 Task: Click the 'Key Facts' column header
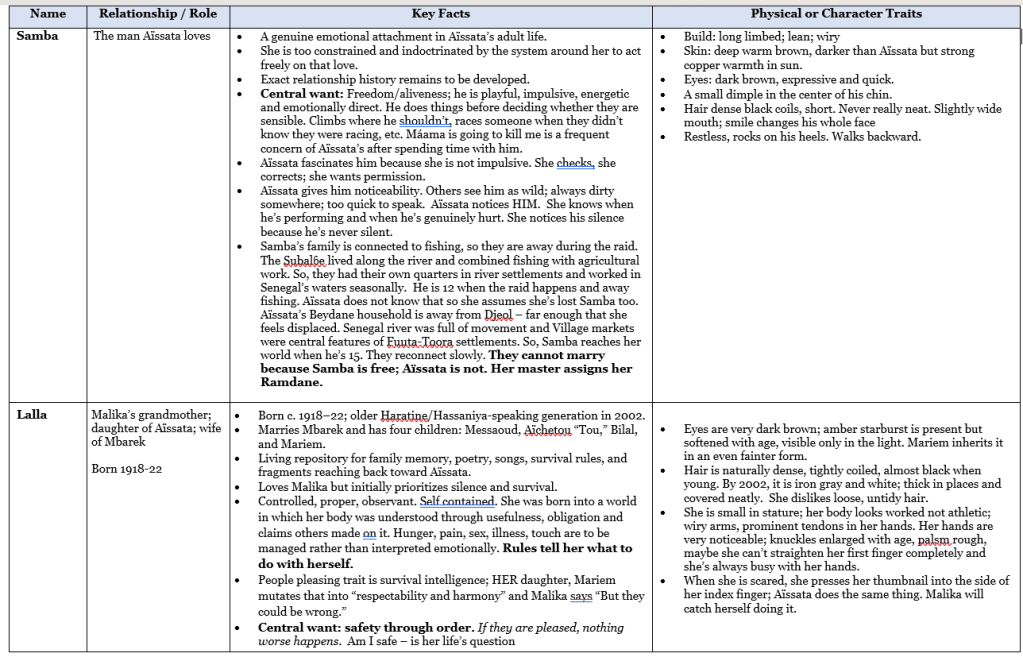pos(440,14)
